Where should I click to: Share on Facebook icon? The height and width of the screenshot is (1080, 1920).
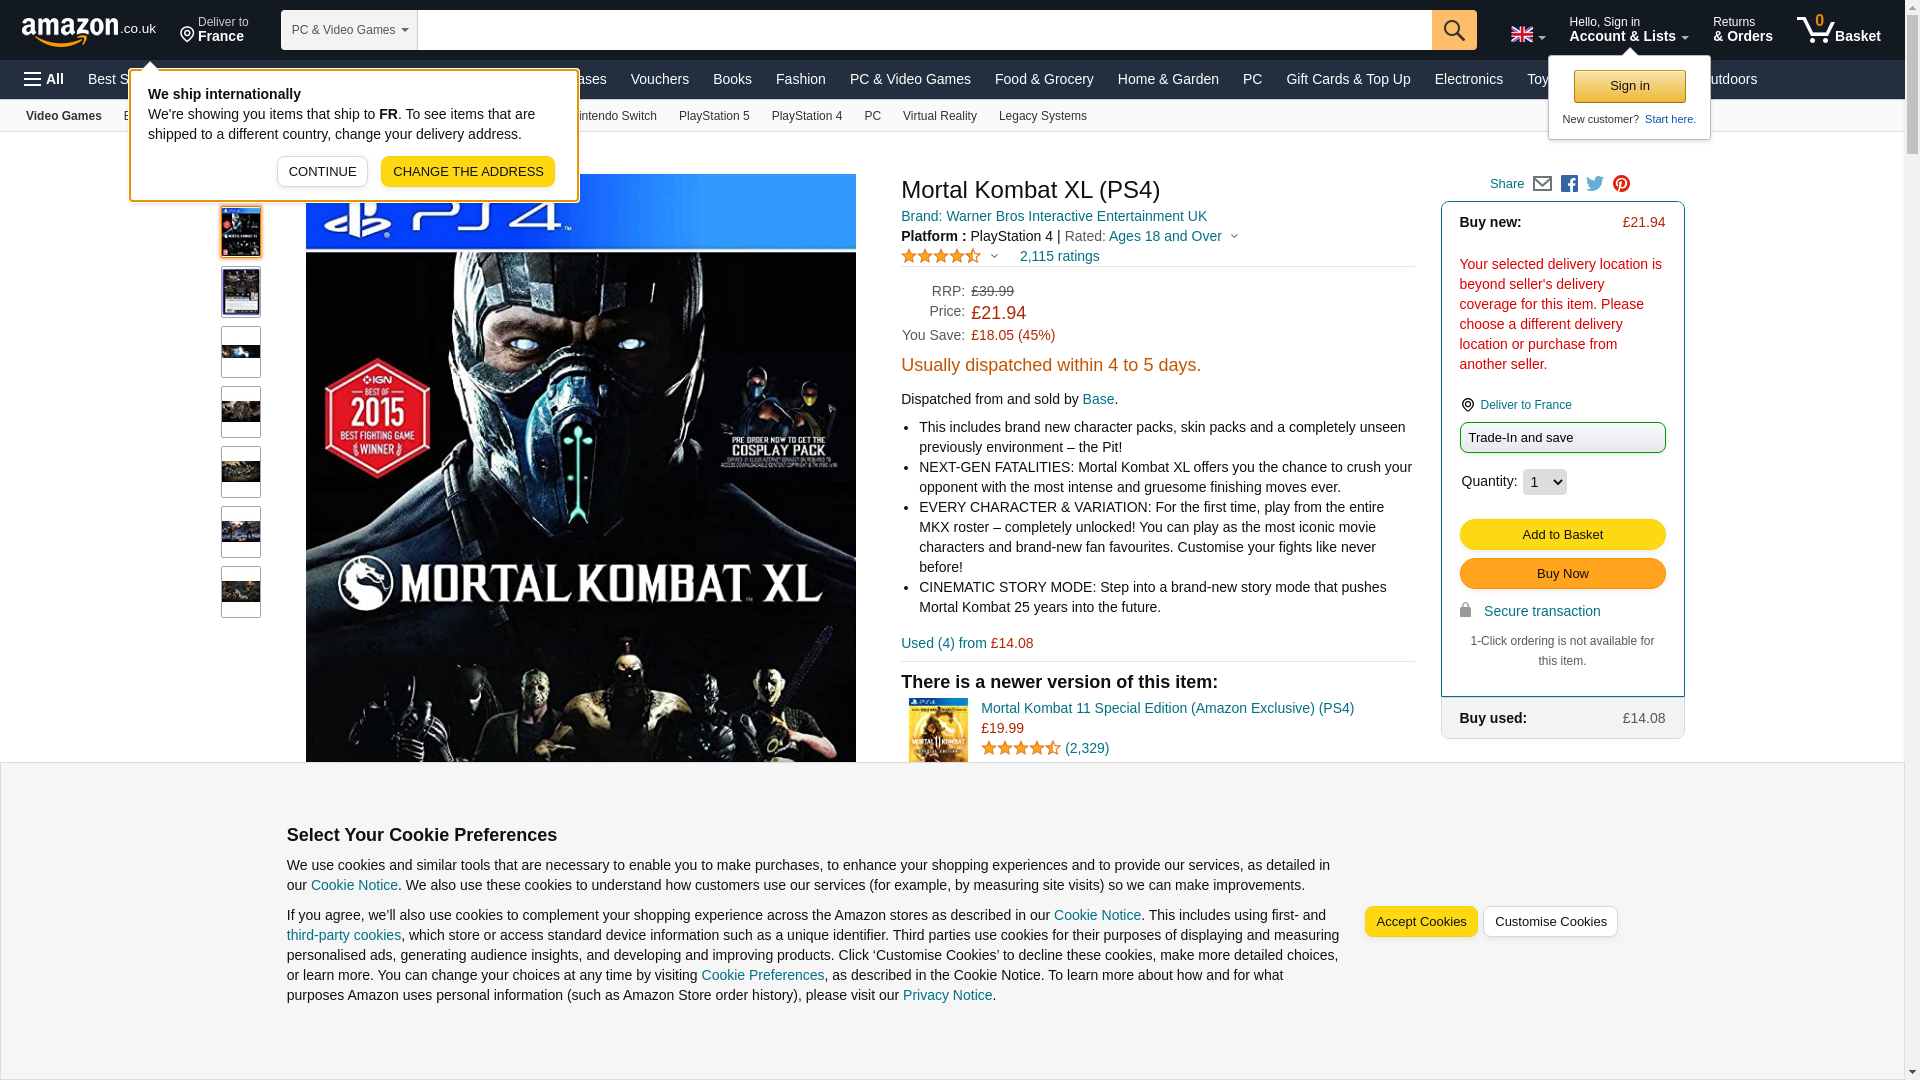click(x=1569, y=184)
